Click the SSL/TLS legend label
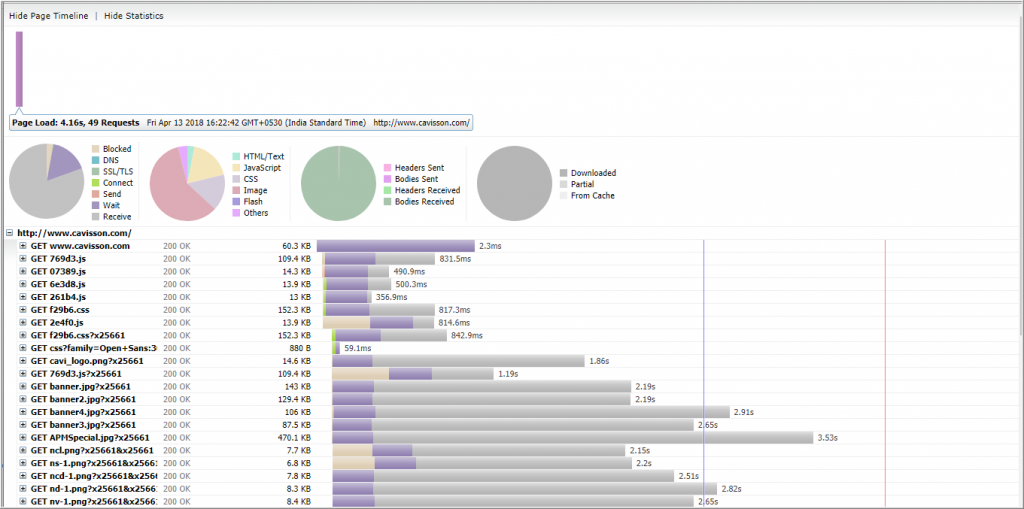The height and width of the screenshot is (509, 1024). pos(117,171)
